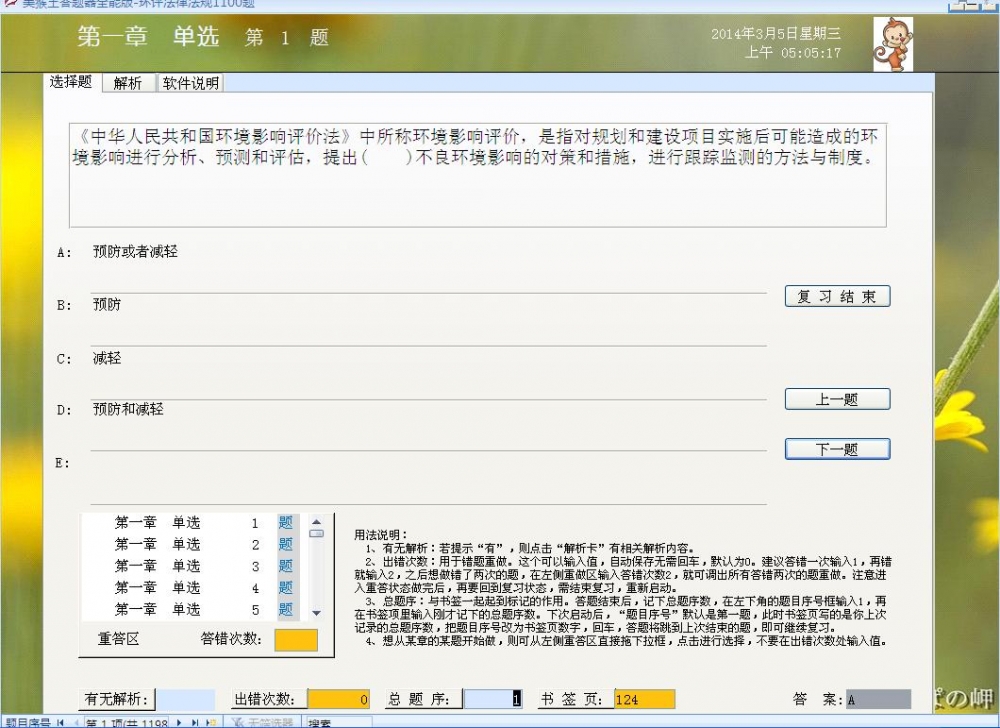Switch to the 解析 tab

(x=128, y=83)
